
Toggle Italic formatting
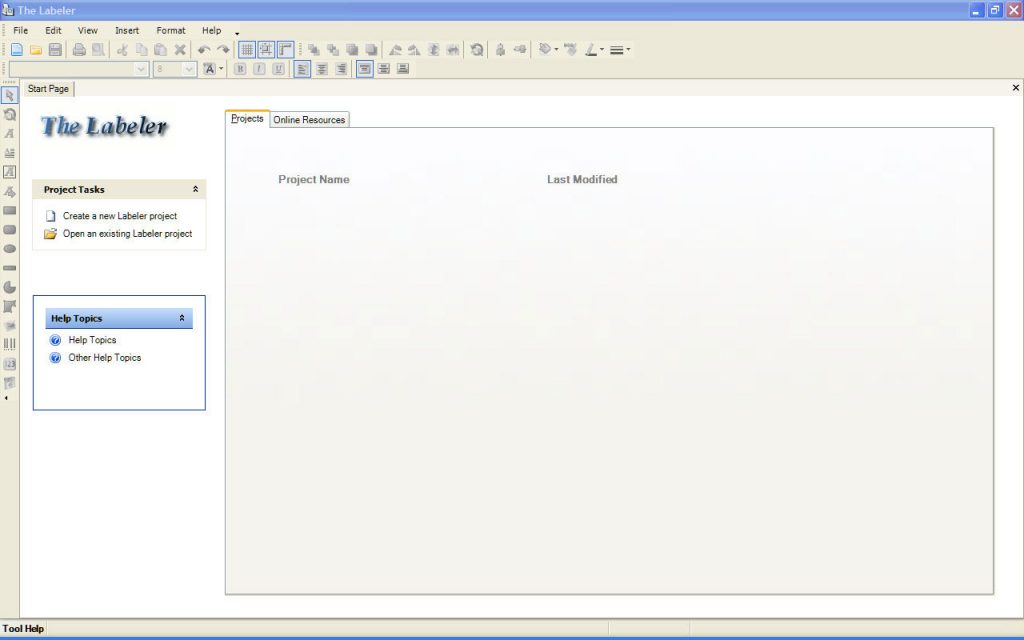tap(259, 69)
